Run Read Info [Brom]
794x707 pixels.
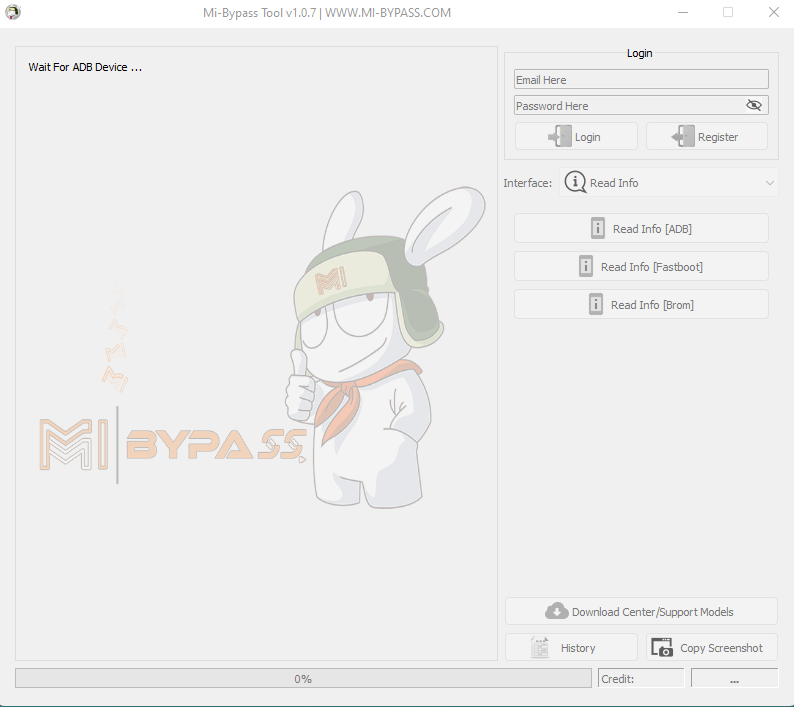(641, 304)
